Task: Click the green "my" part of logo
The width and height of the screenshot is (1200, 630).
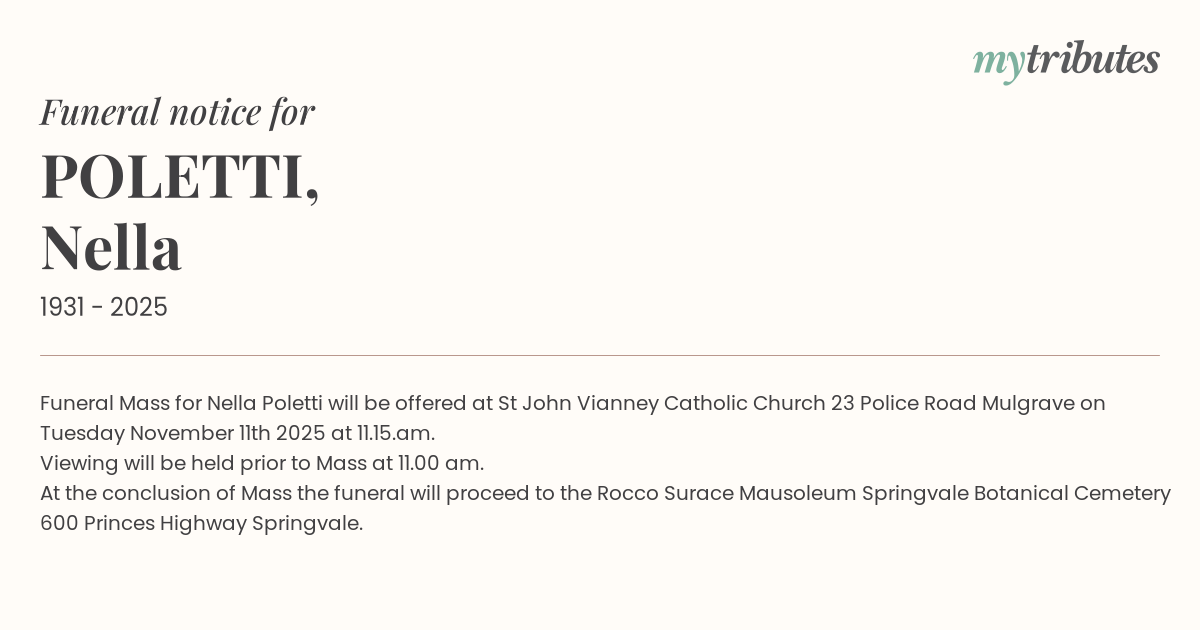Action: coord(998,62)
